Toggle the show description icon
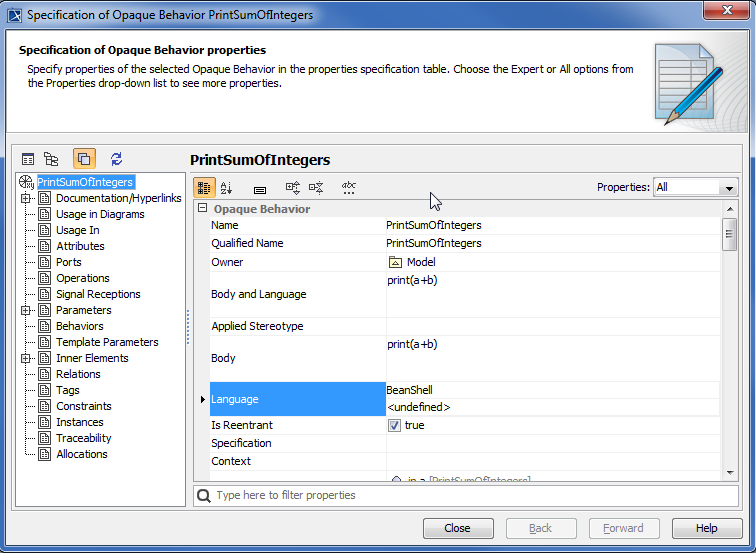756x553 pixels. [x=260, y=188]
